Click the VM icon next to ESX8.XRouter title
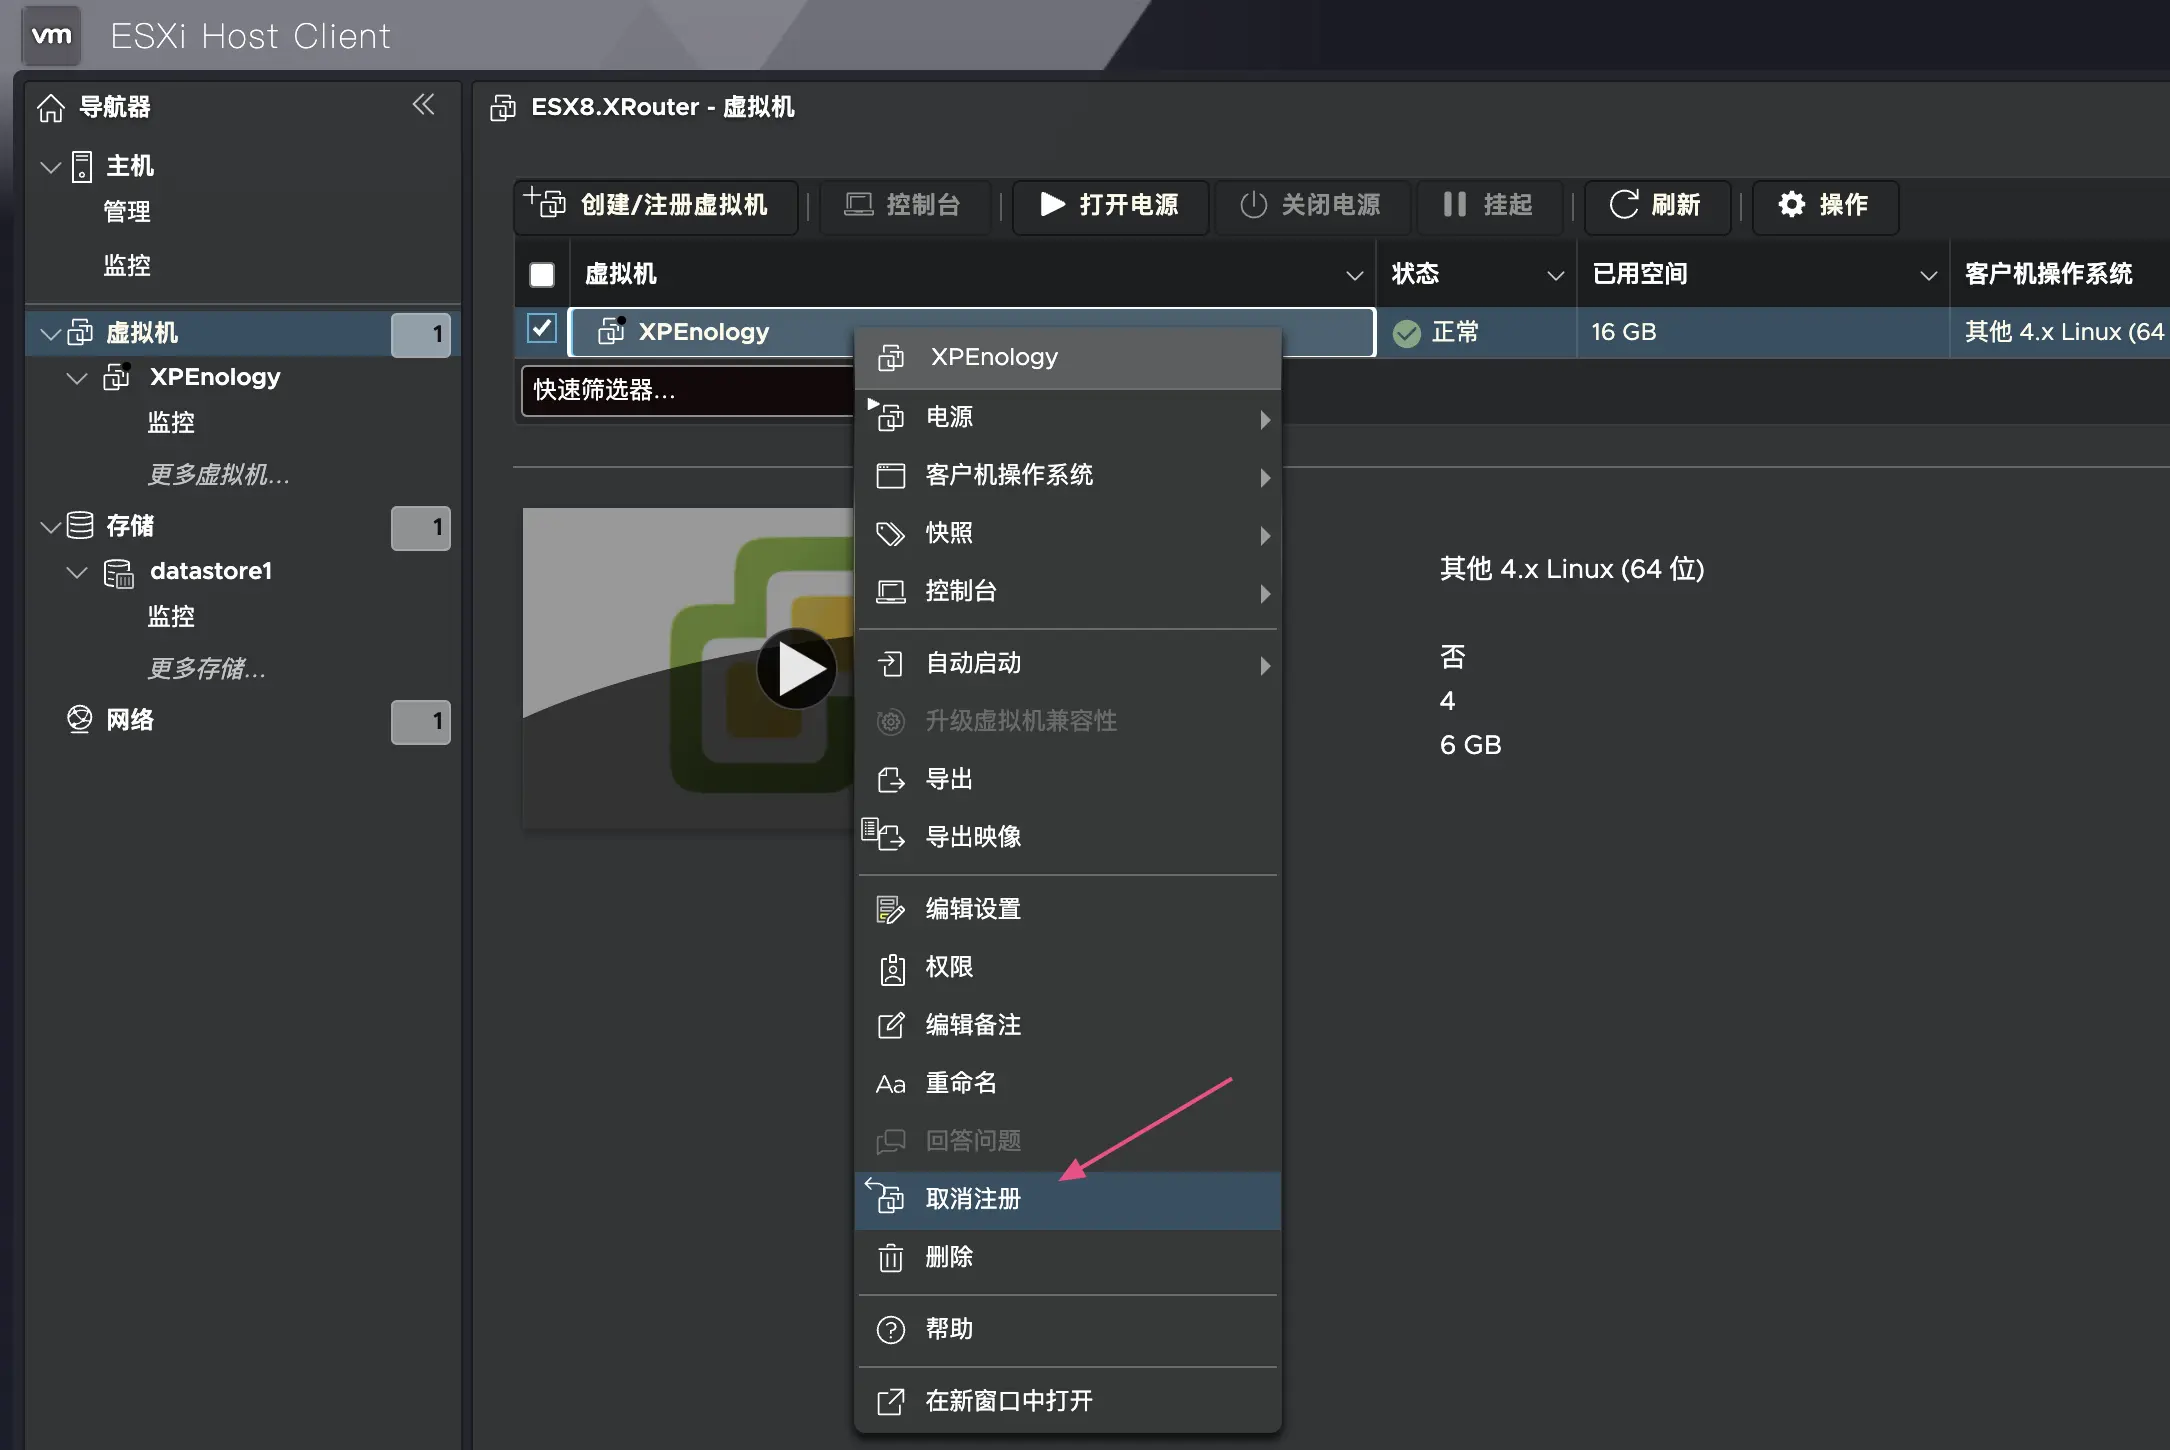The width and height of the screenshot is (2170, 1450). click(503, 108)
